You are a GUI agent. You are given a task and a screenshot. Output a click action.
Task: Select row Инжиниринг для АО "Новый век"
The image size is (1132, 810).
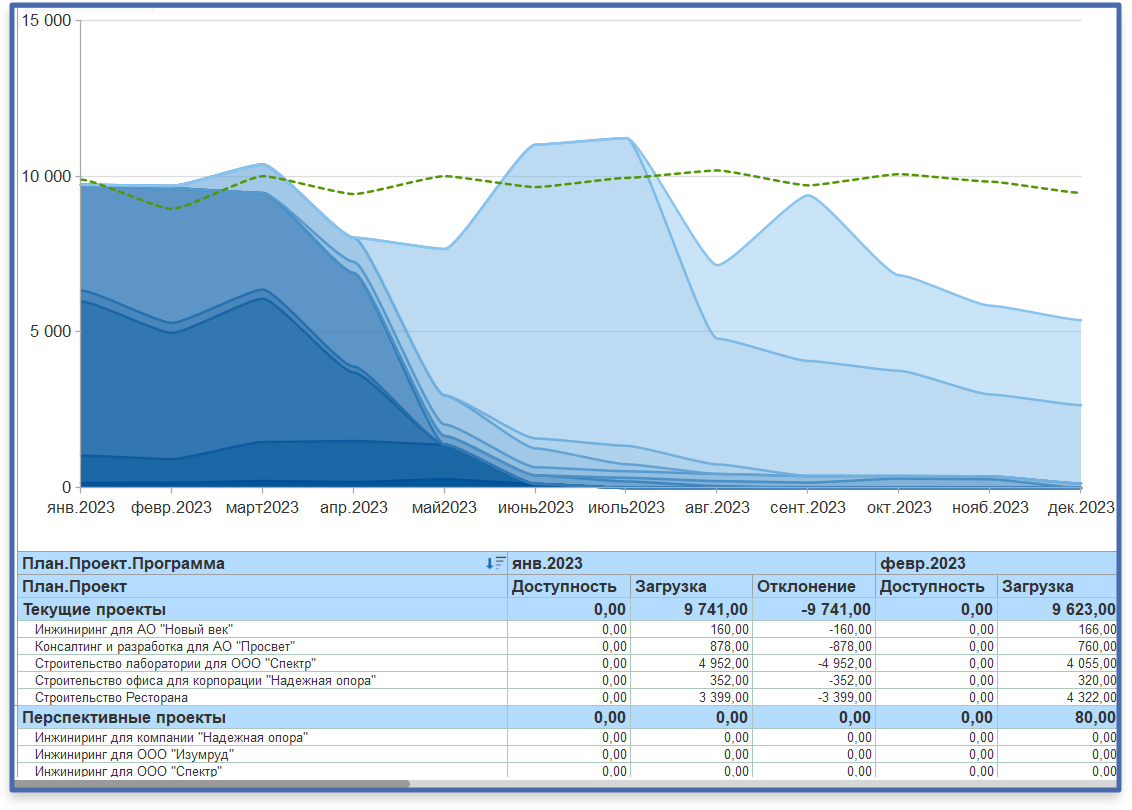(567, 630)
